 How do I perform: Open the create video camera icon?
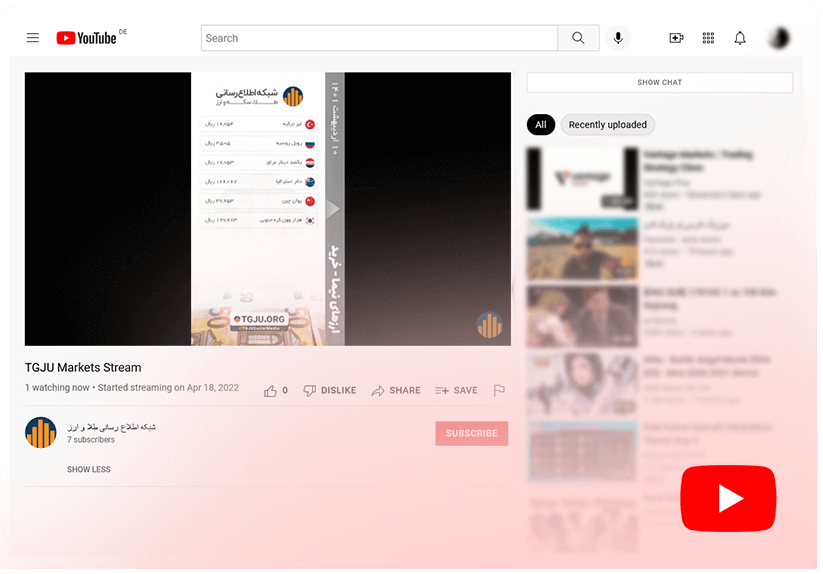click(676, 38)
